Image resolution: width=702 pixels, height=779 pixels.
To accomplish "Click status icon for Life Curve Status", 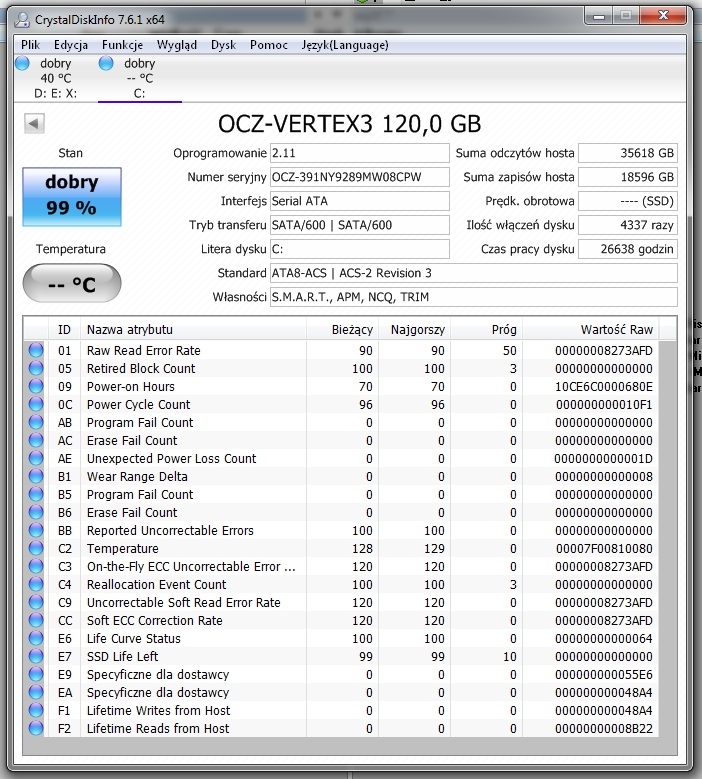I will [36, 638].
